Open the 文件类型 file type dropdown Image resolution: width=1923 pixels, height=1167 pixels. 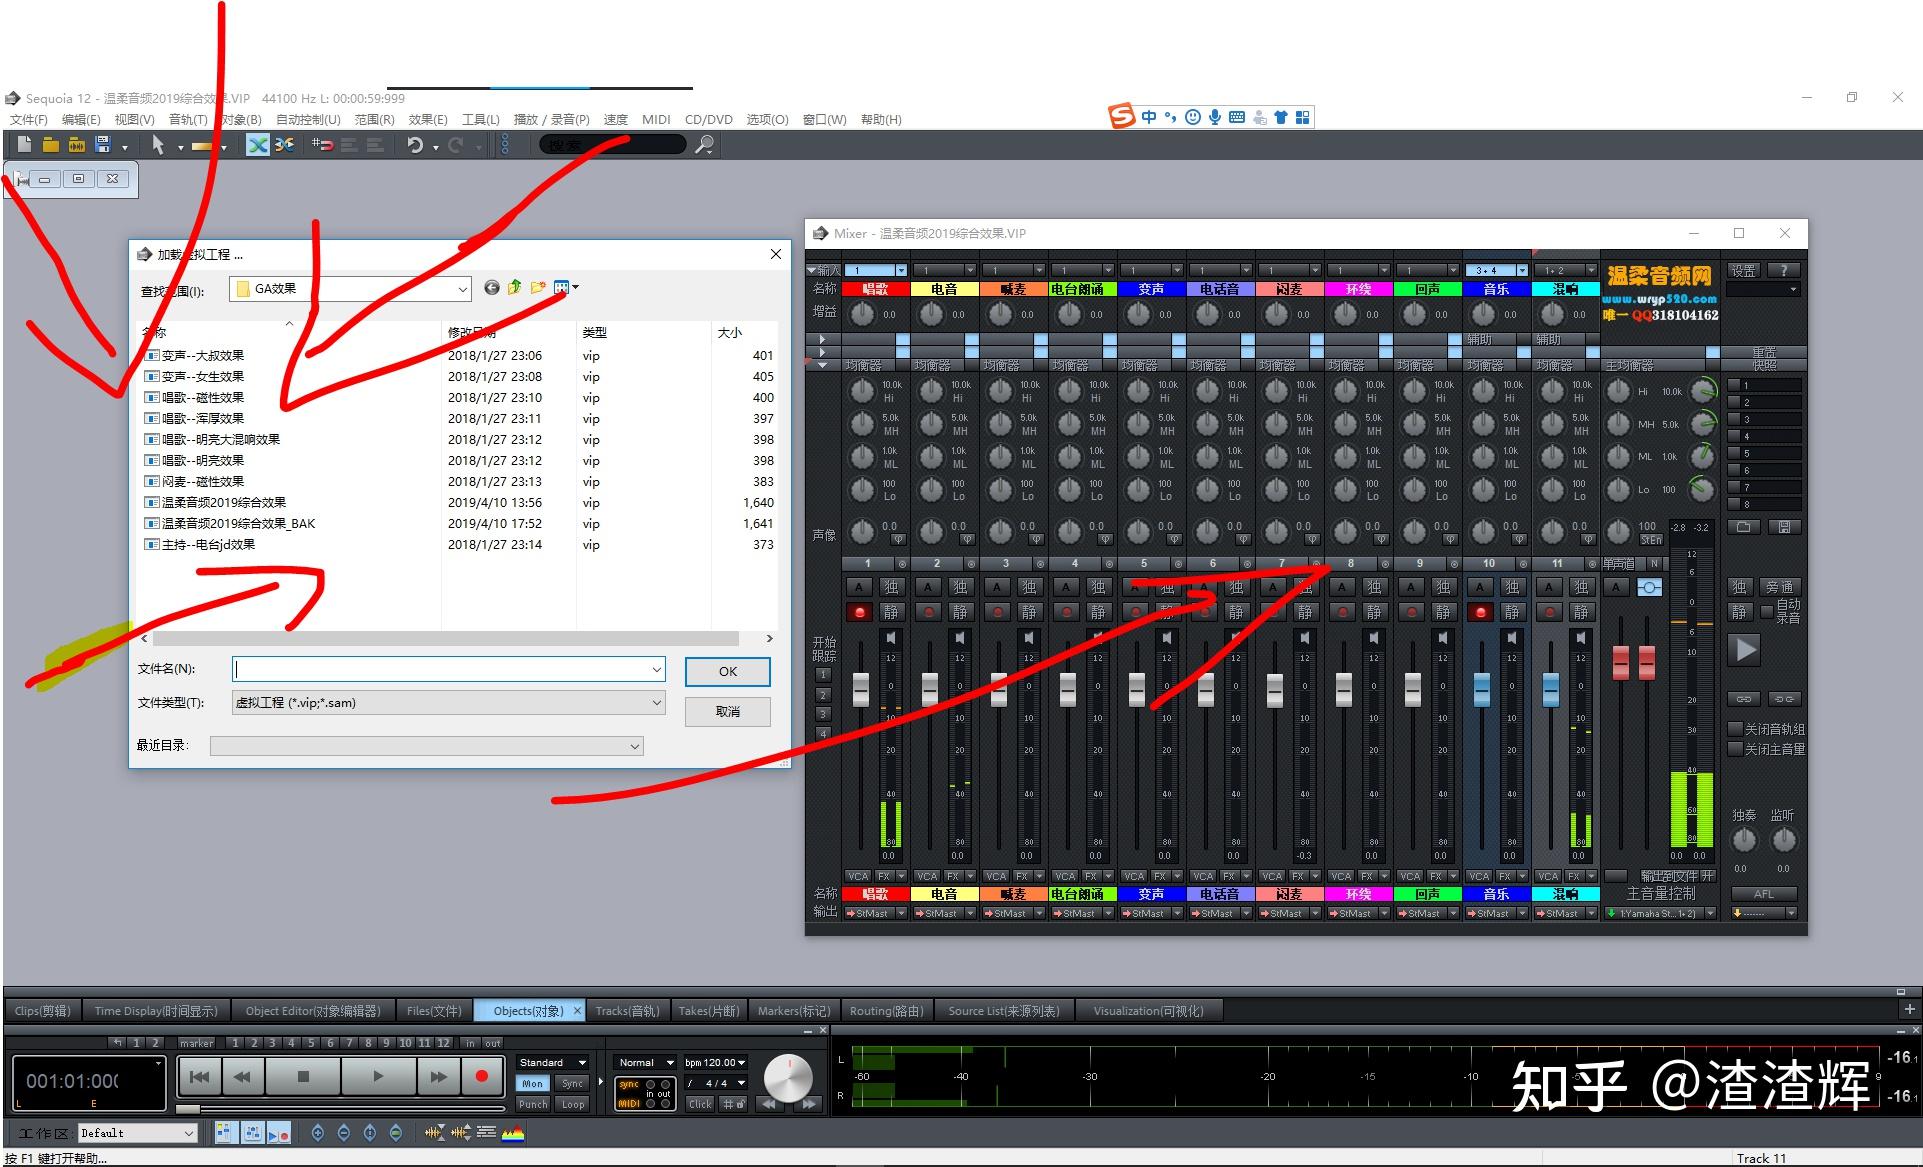[x=656, y=703]
